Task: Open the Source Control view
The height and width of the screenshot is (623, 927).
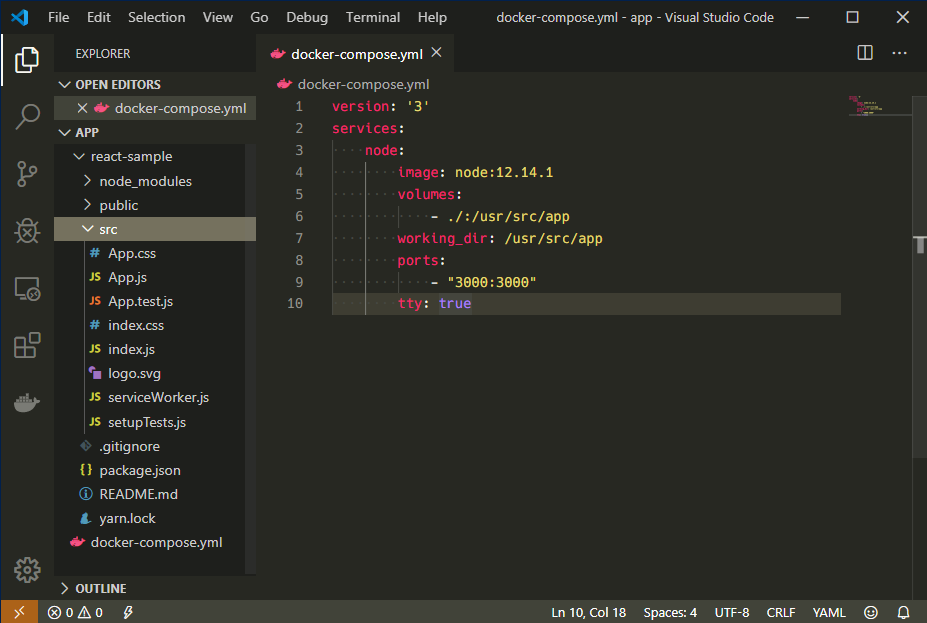Action: 27,174
